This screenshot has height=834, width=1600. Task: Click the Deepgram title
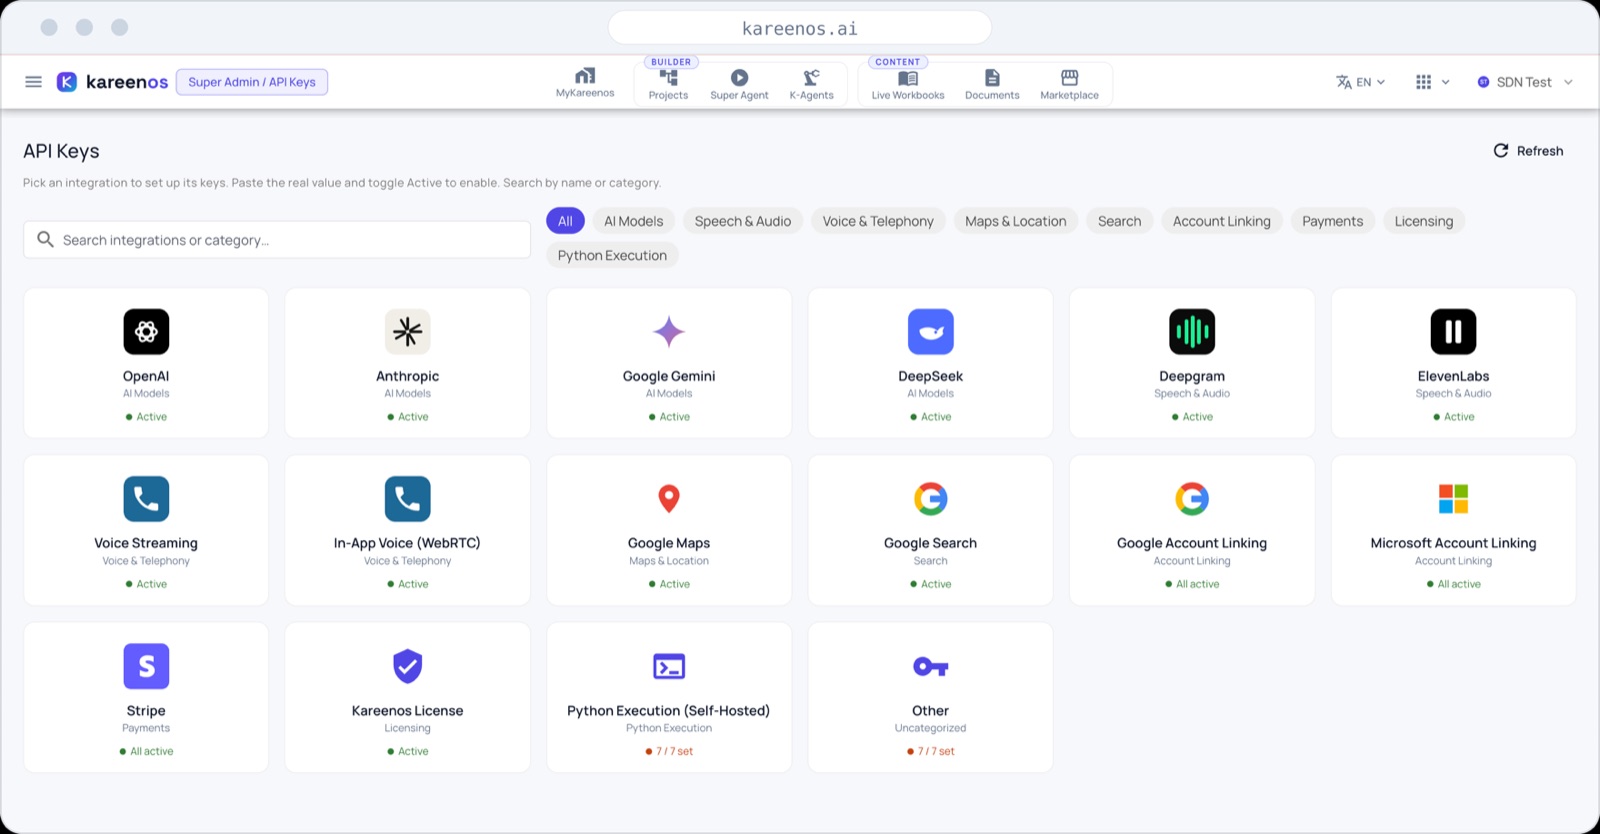[1192, 376]
